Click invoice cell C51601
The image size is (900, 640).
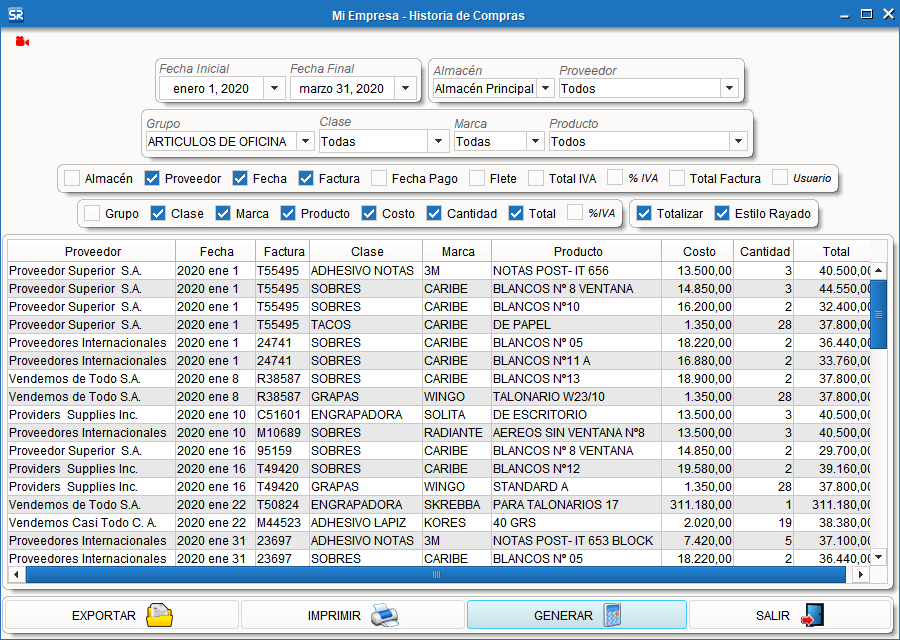pos(282,414)
